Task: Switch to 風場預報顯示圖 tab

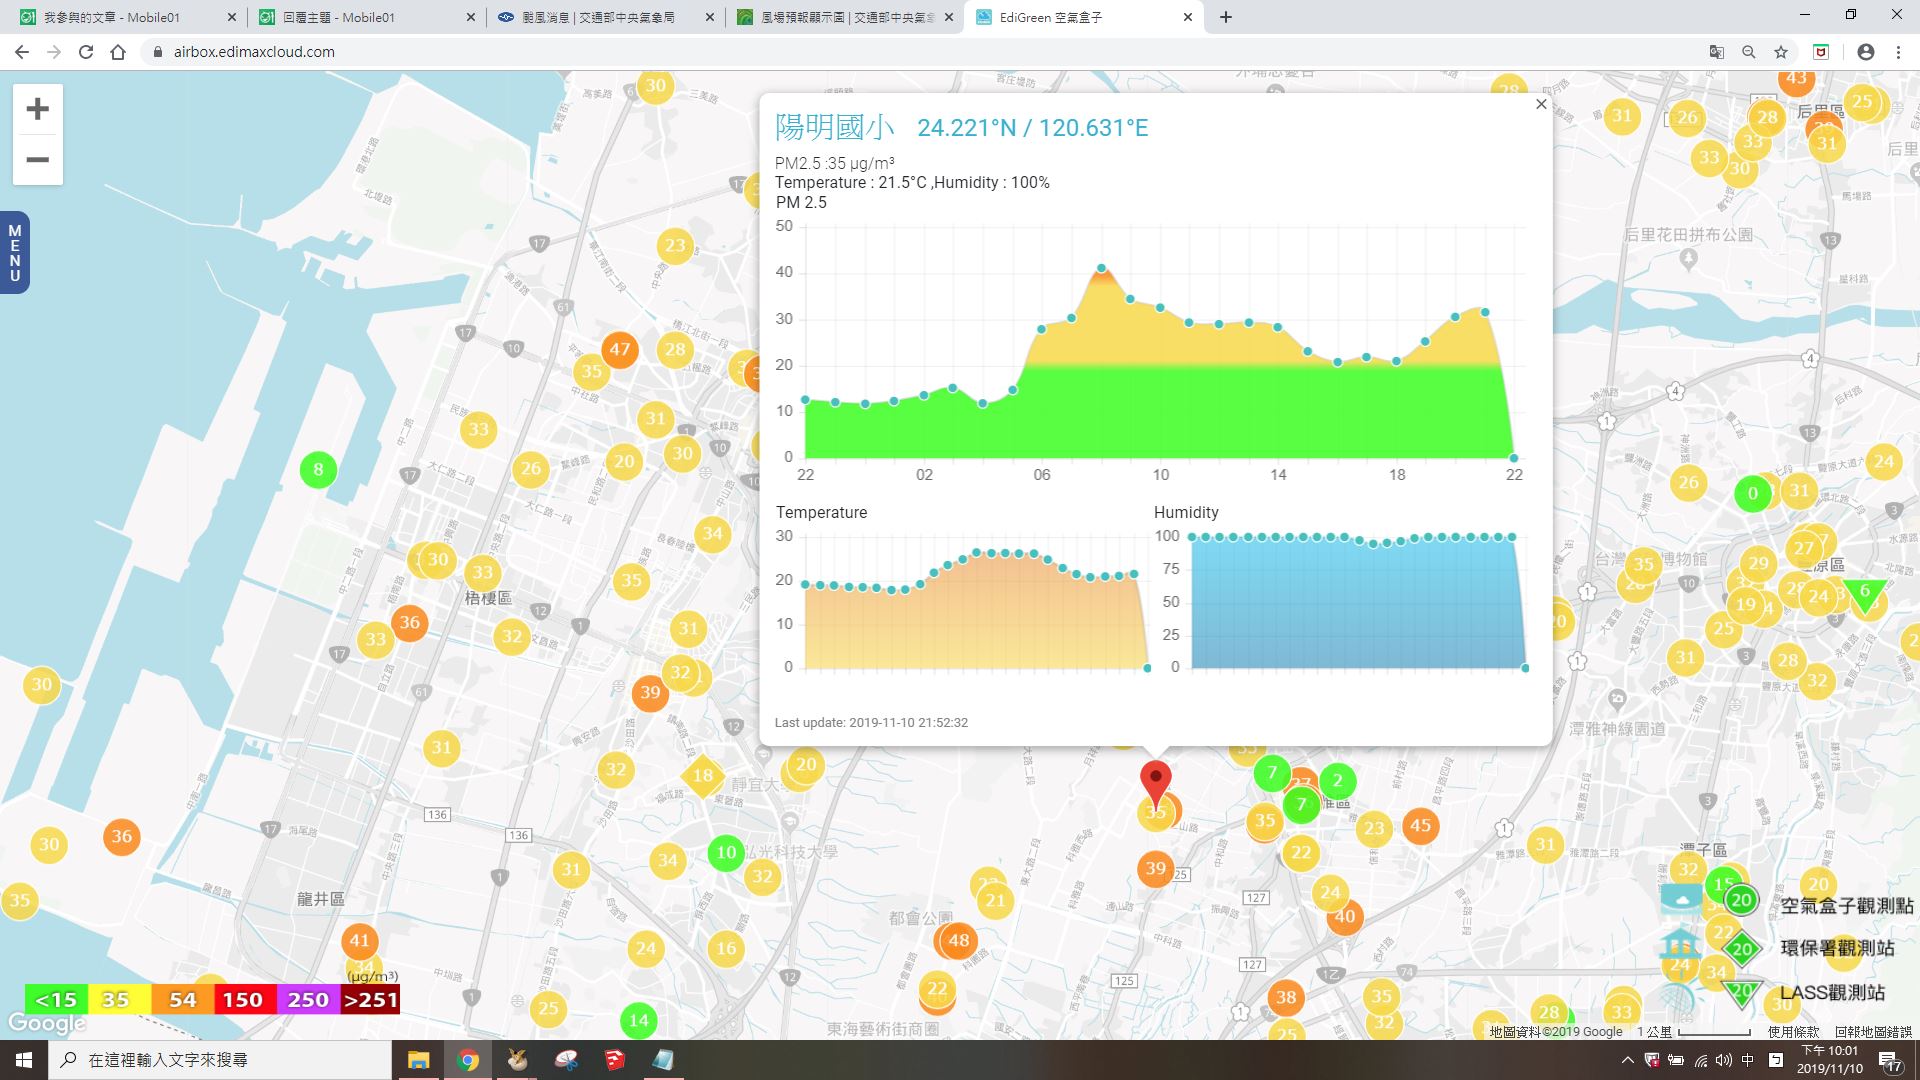Action: [x=847, y=17]
